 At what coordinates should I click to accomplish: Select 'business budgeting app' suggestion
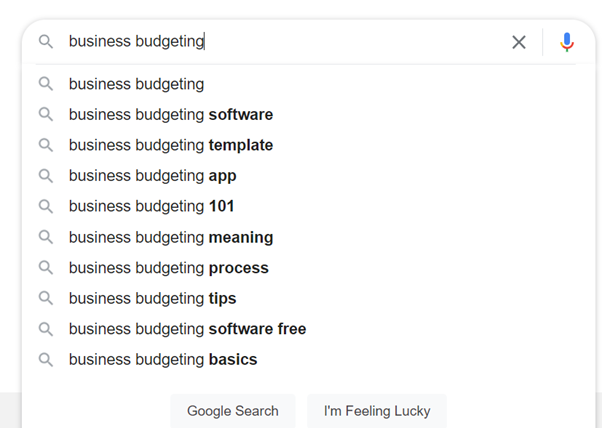click(x=152, y=176)
